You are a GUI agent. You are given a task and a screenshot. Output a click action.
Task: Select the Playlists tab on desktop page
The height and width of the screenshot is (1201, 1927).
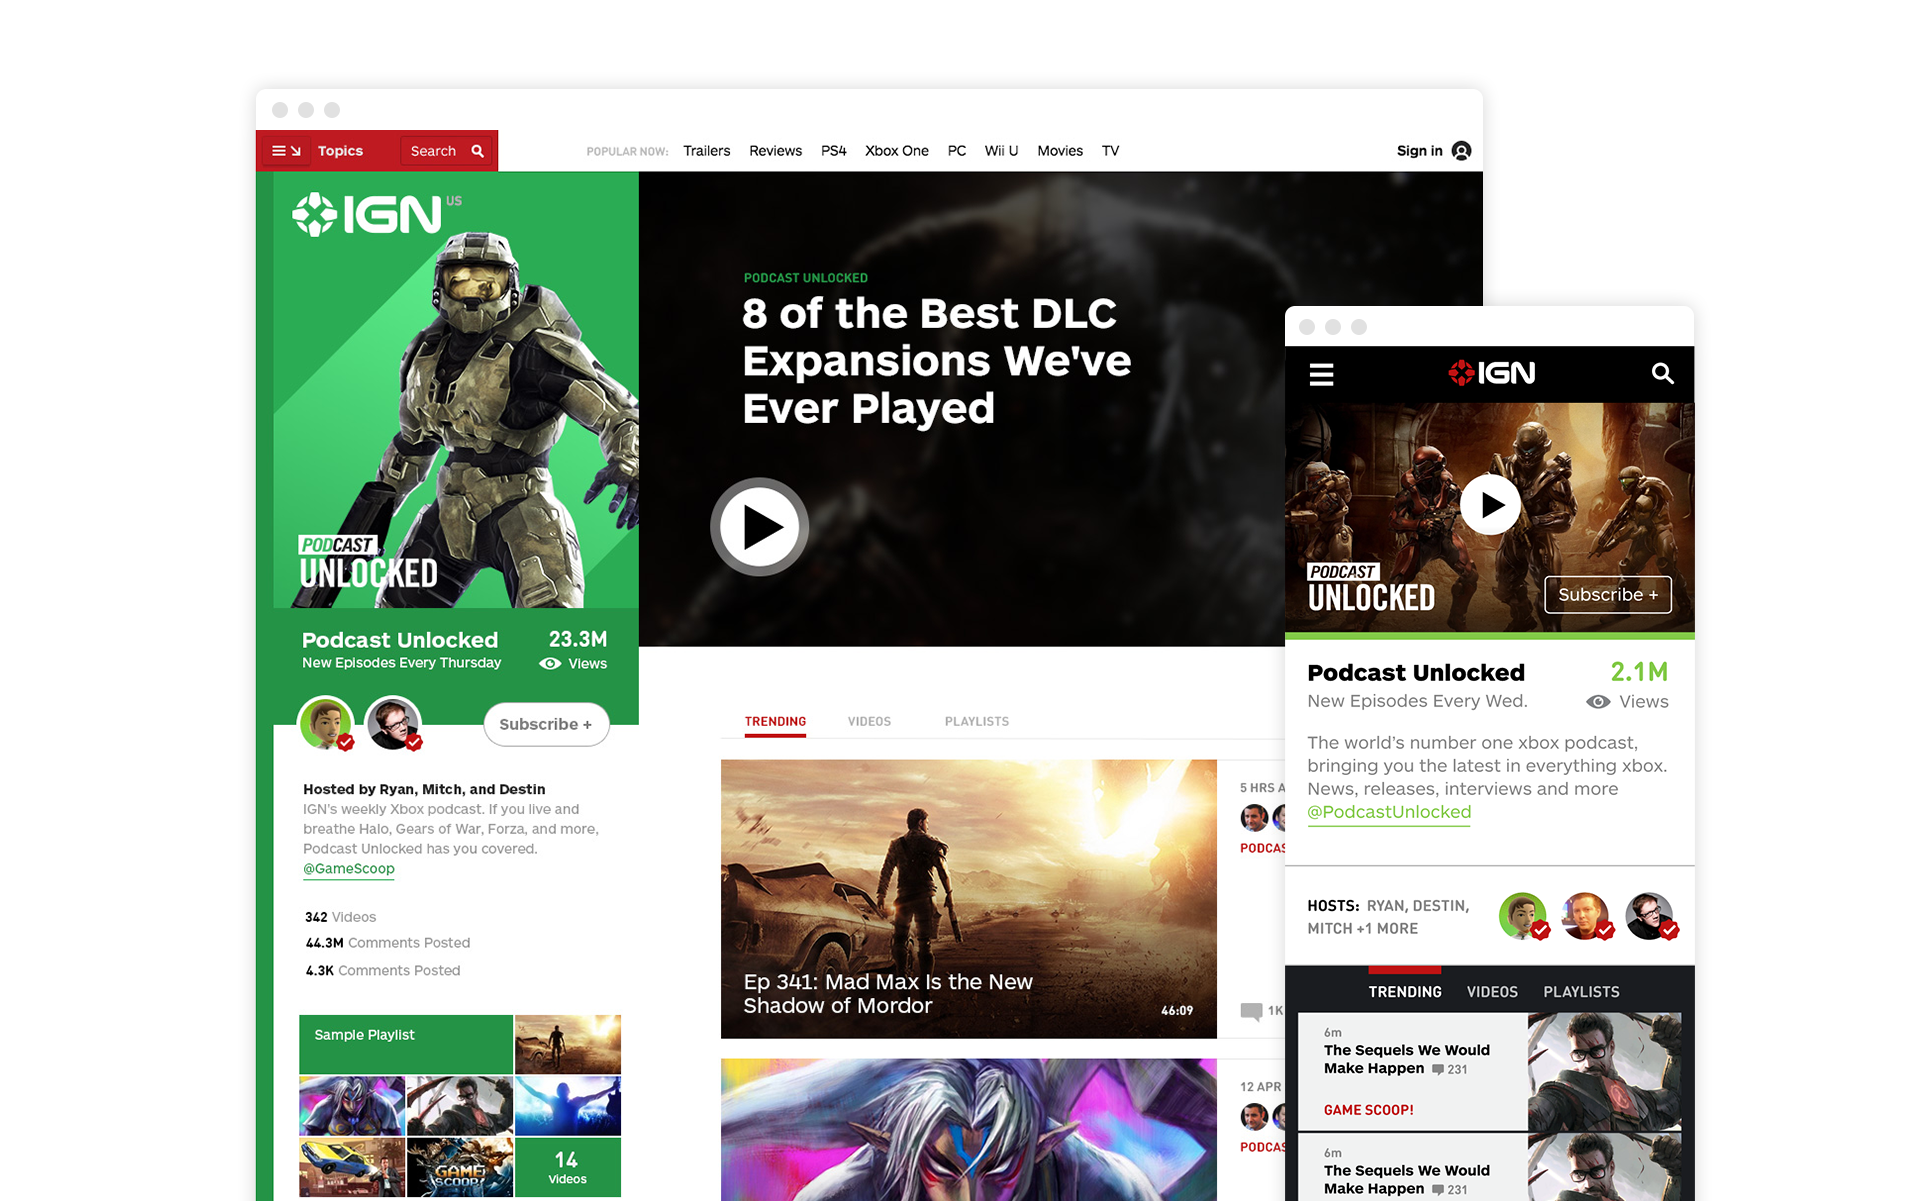[x=976, y=722]
